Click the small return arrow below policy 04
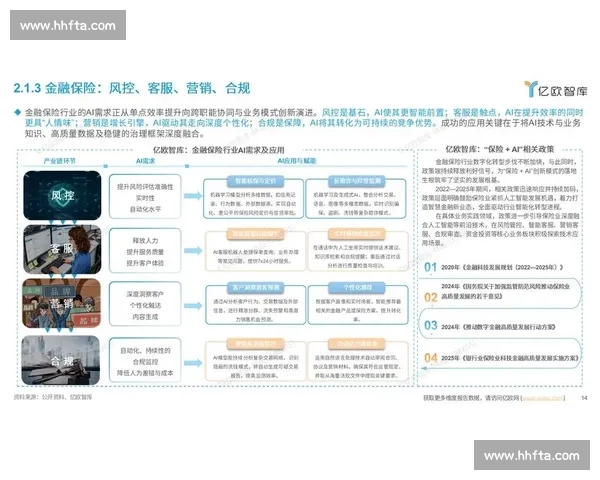This screenshot has height=480, width=600. pyautogui.click(x=424, y=368)
